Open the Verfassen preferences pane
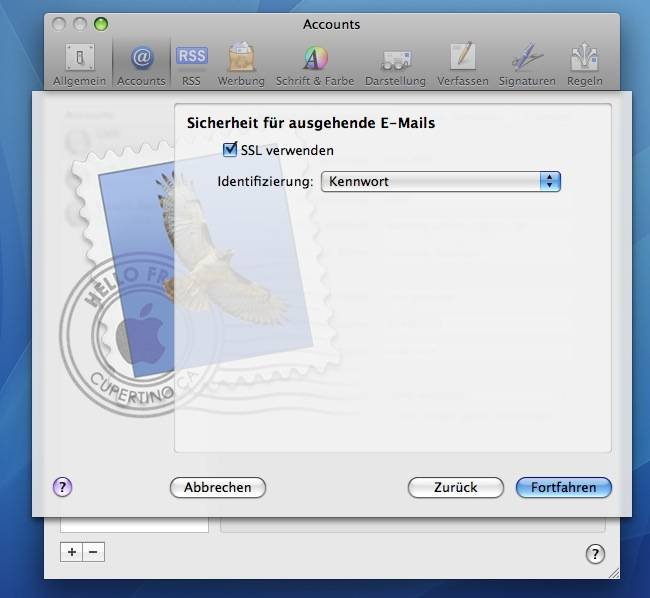The height and width of the screenshot is (598, 650). [x=461, y=64]
